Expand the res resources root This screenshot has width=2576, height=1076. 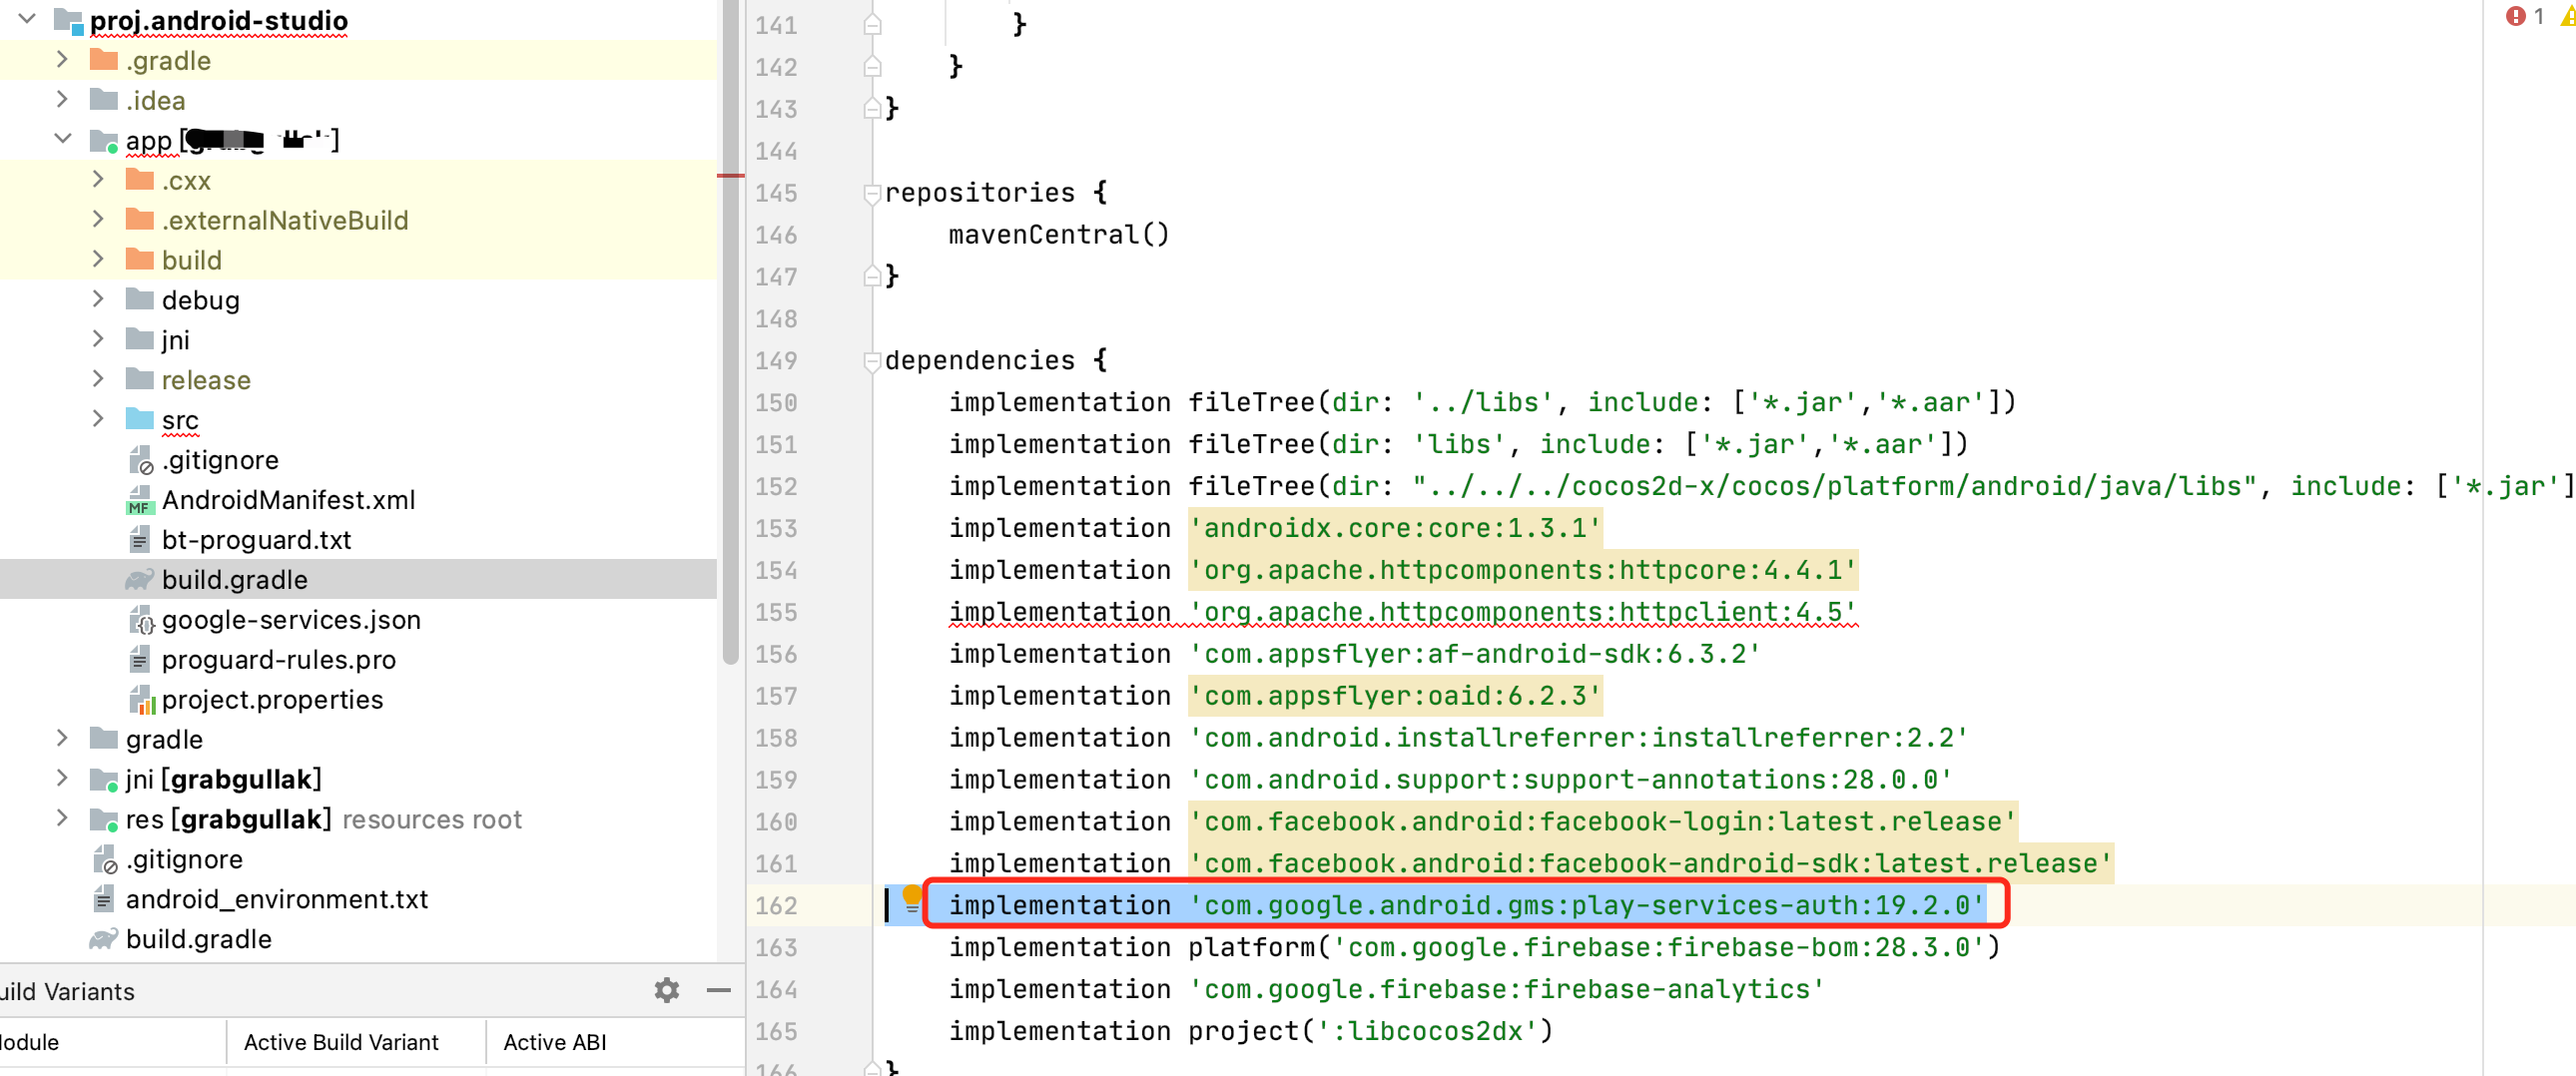click(62, 818)
